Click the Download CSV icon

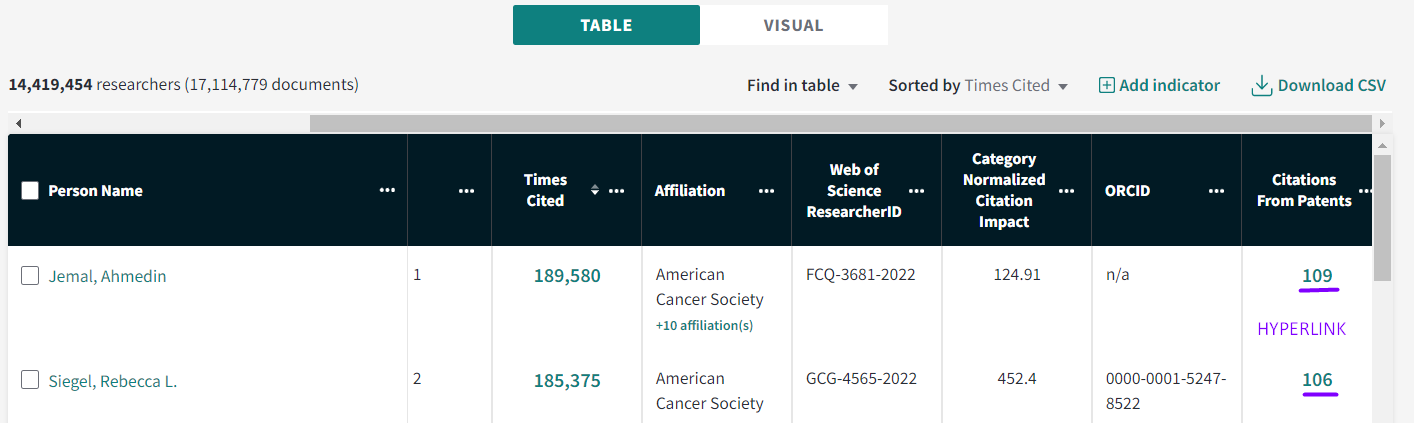pyautogui.click(x=1261, y=86)
